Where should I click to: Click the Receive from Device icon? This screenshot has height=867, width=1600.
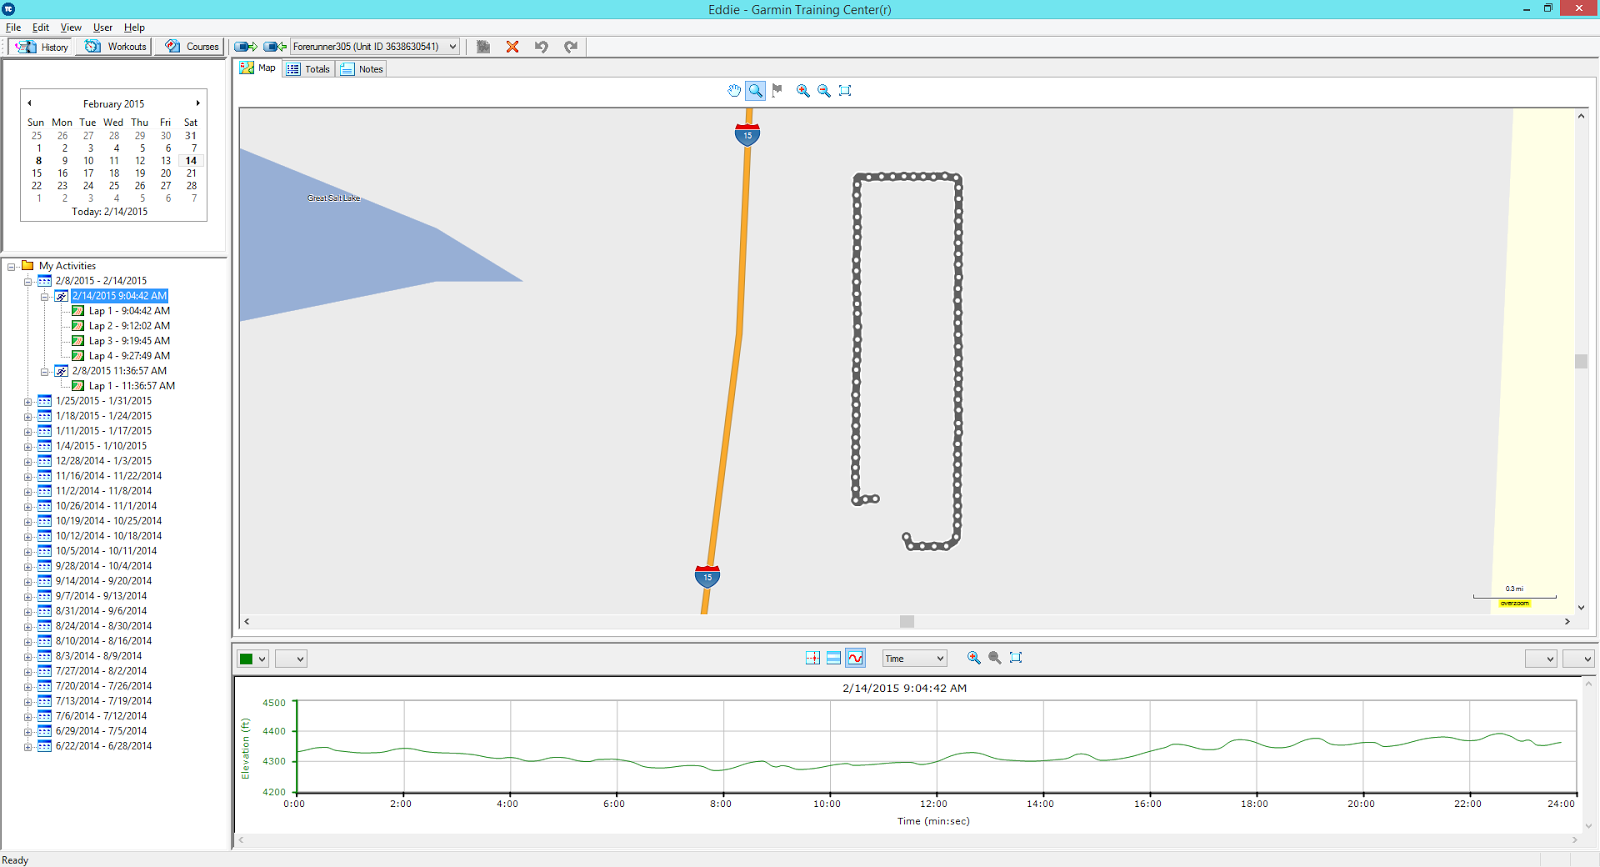[x=275, y=47]
